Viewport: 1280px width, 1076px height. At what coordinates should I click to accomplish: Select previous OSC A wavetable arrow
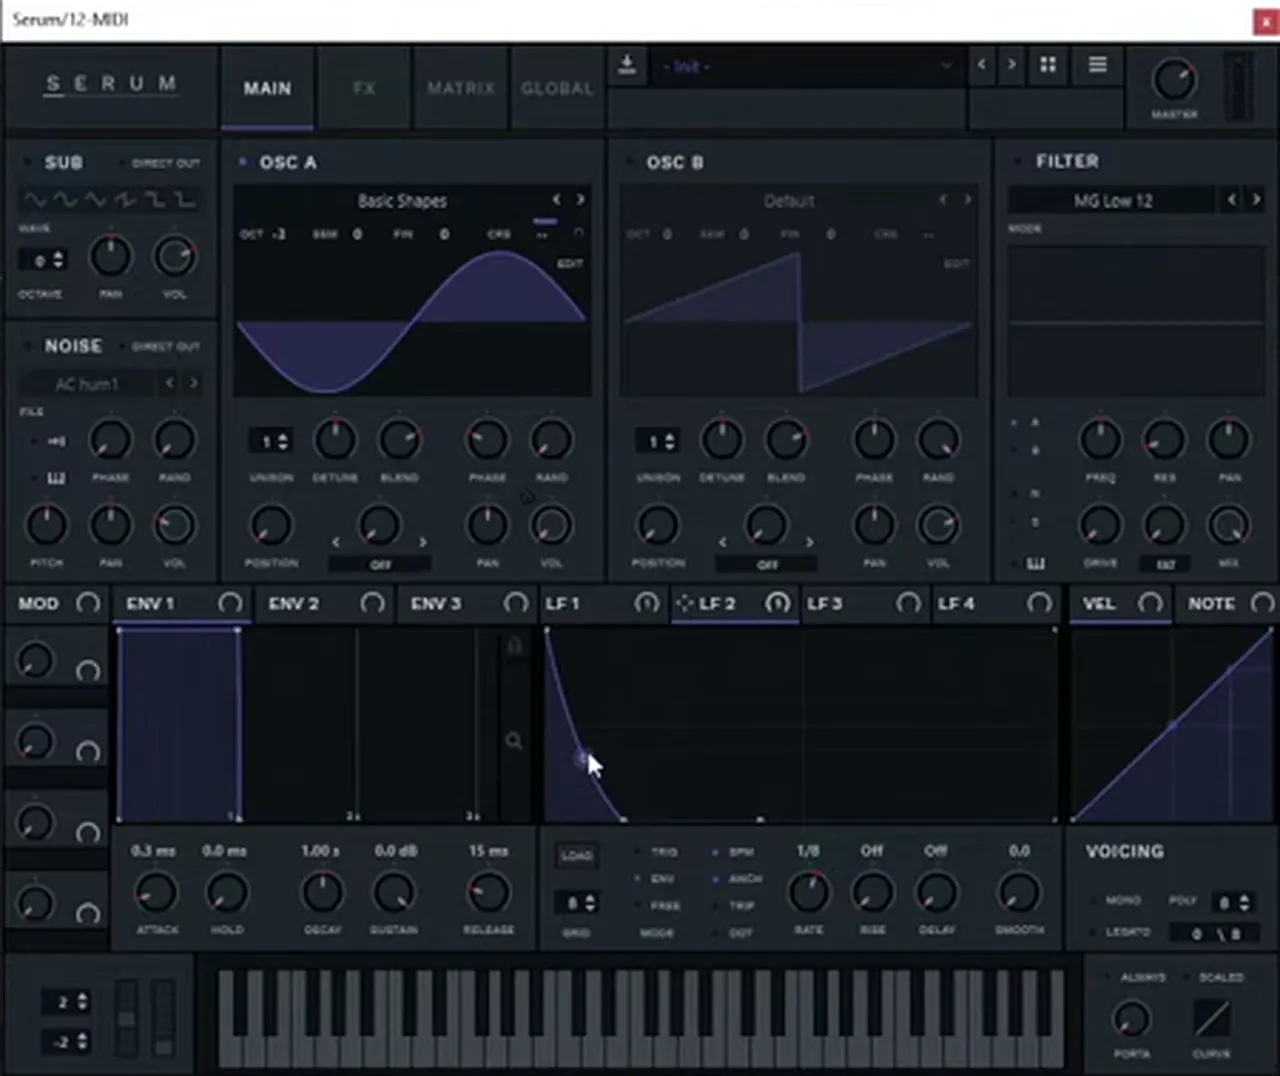(x=556, y=200)
